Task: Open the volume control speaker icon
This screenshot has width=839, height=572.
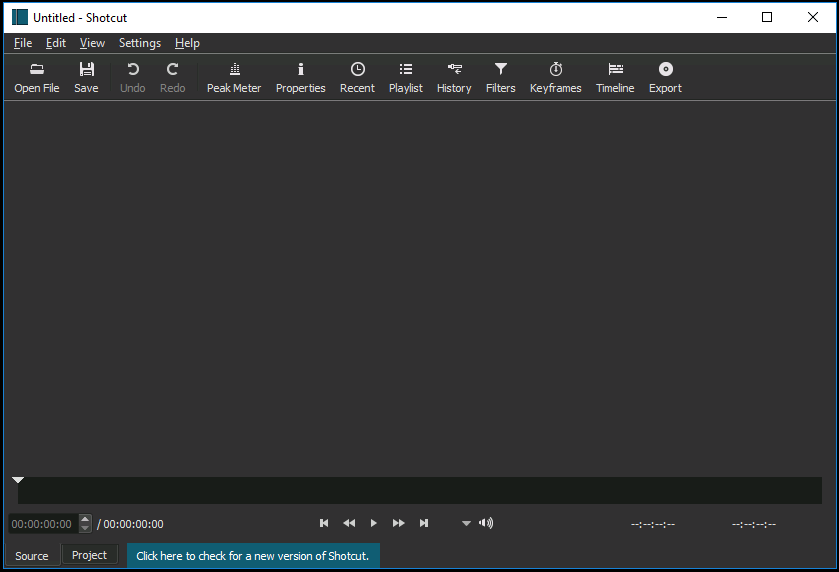Action: pos(486,523)
